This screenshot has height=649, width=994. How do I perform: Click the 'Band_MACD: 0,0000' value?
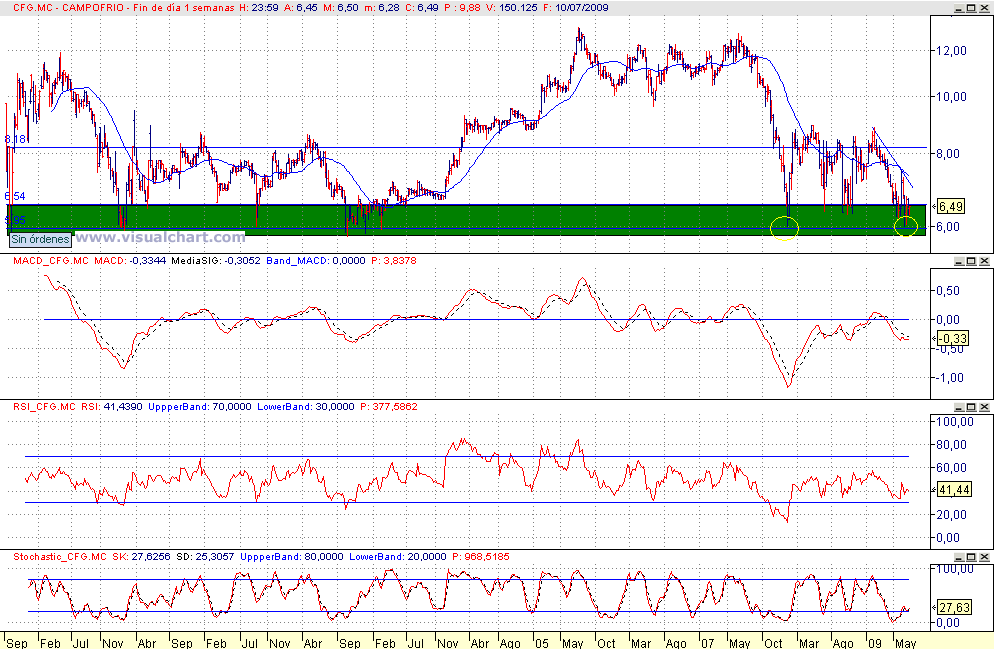tap(316, 260)
